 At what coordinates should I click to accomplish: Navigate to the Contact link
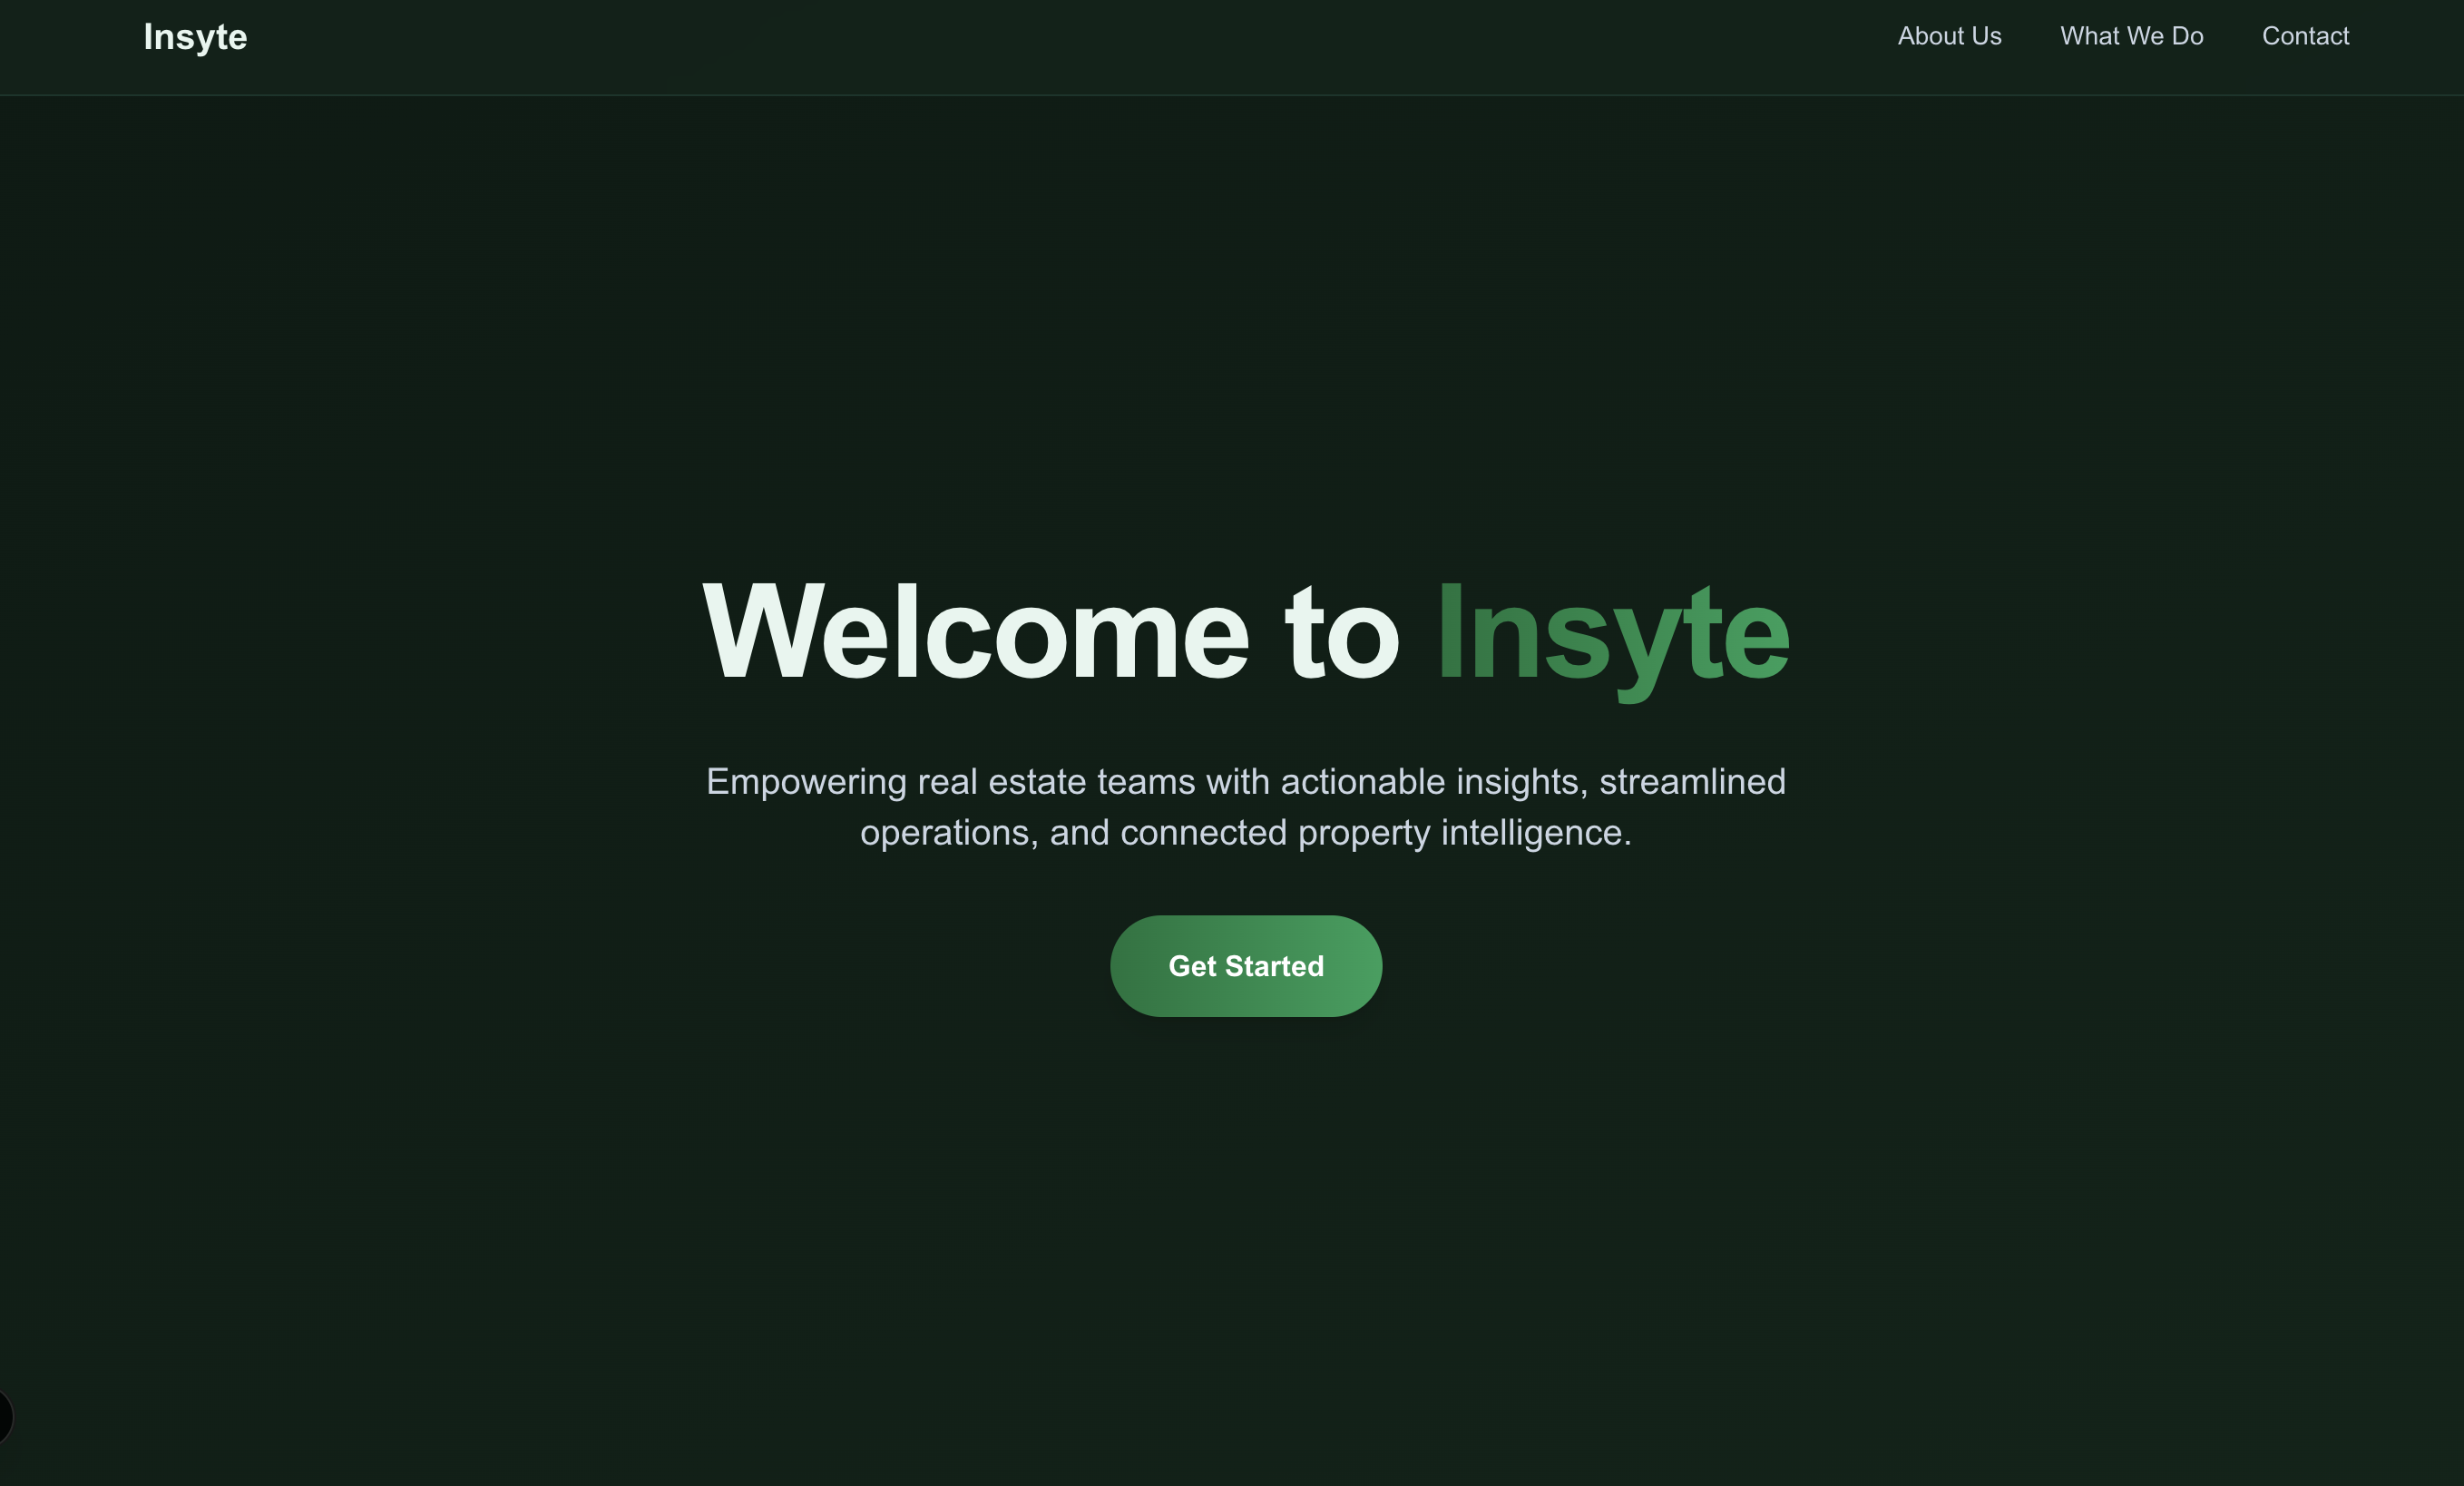tap(2305, 36)
